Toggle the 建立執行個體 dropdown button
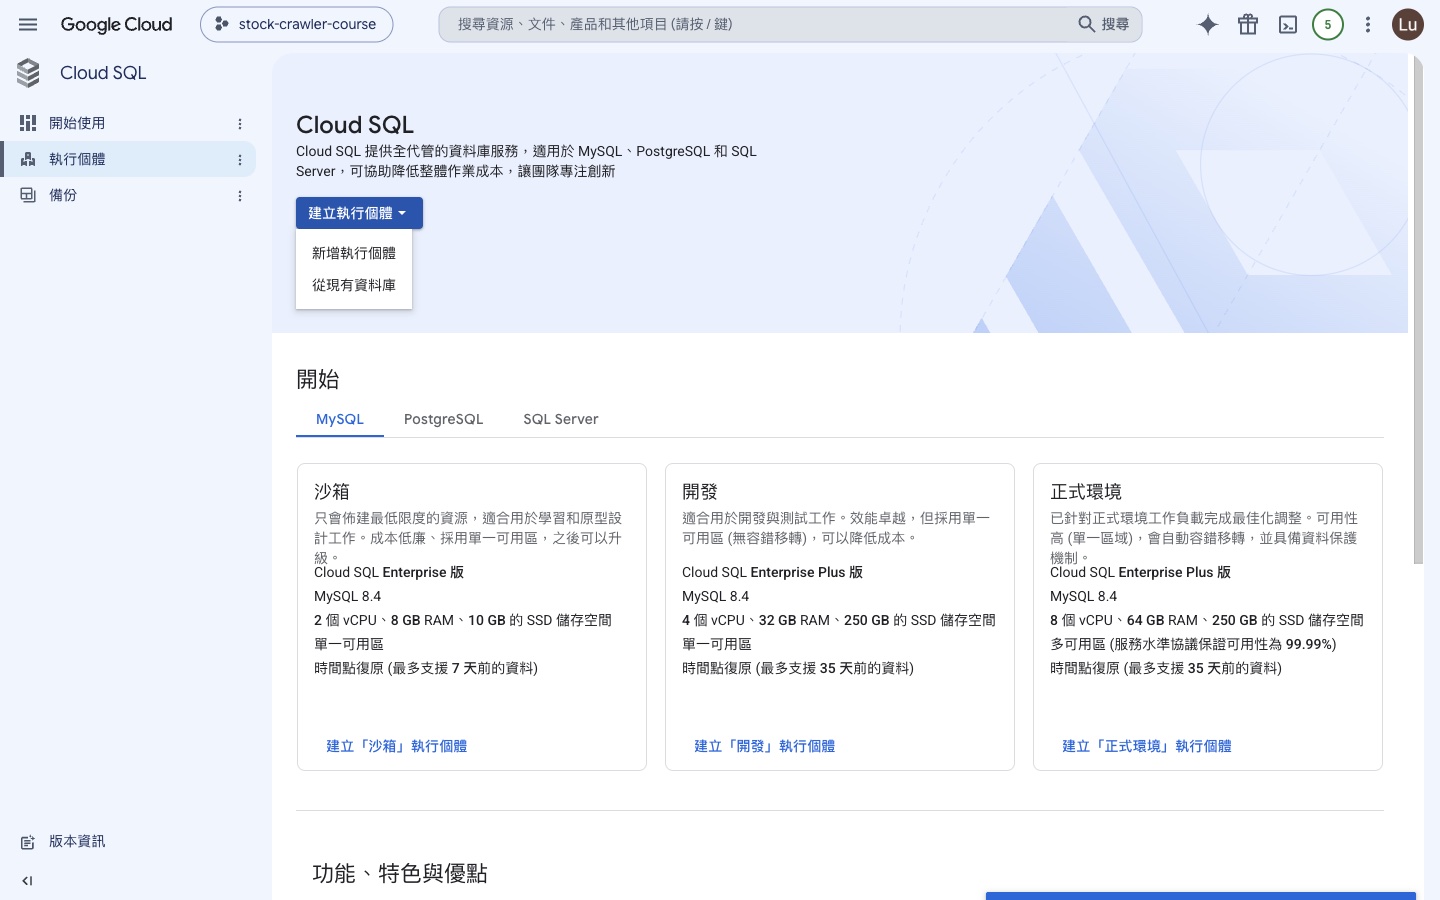The width and height of the screenshot is (1440, 900). tap(359, 213)
